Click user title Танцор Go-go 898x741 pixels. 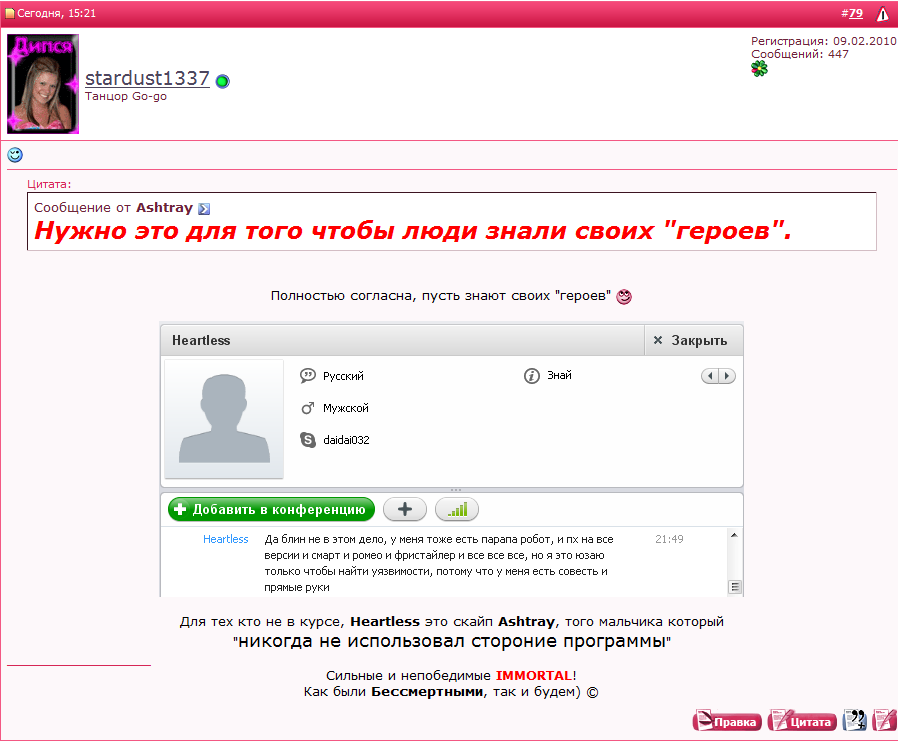tap(126, 96)
